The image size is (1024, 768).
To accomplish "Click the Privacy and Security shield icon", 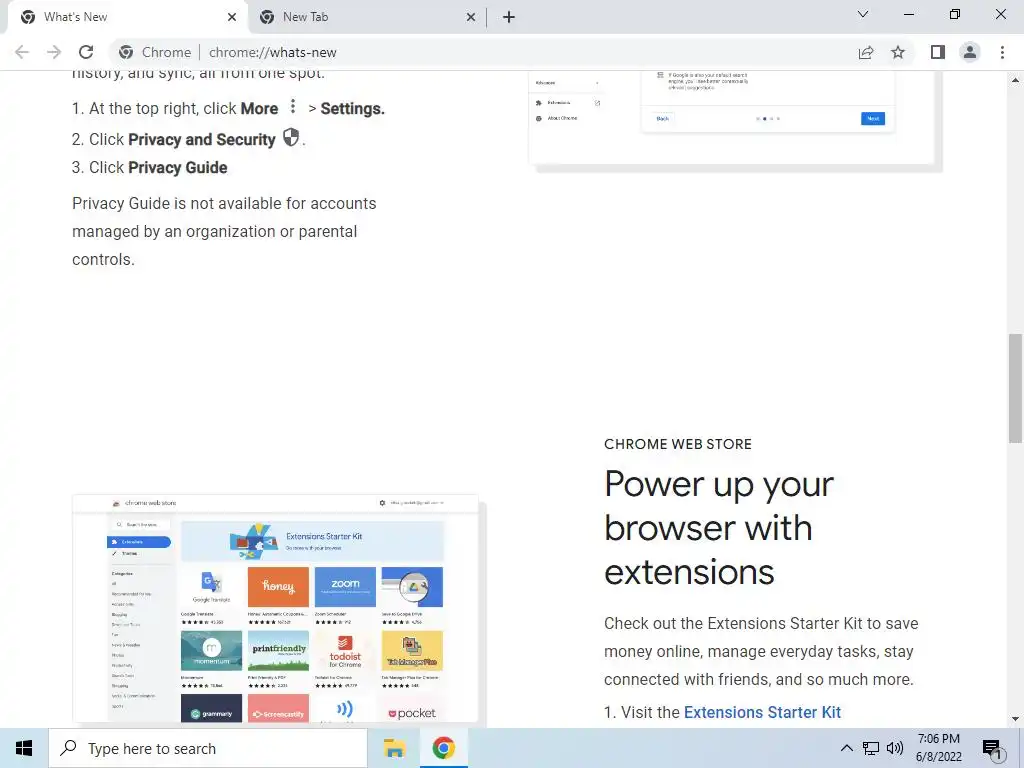I will coord(291,137).
